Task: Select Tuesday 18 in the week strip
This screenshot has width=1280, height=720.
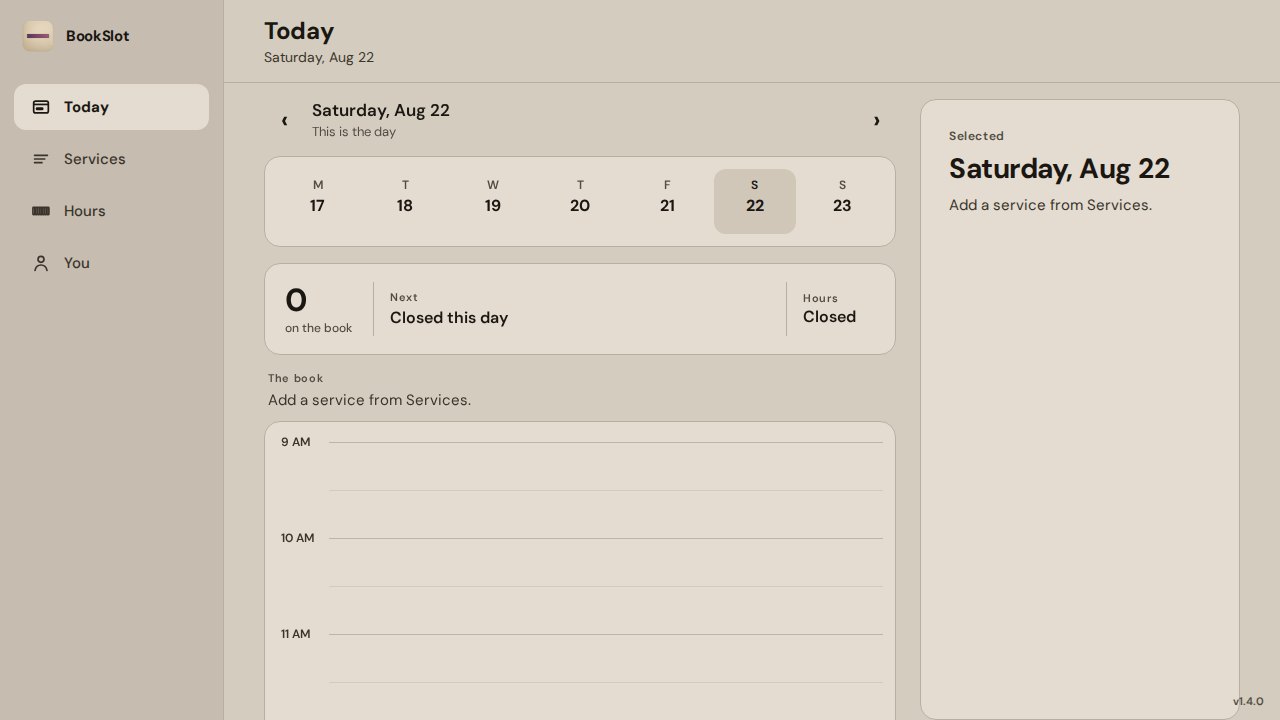Action: (x=405, y=201)
